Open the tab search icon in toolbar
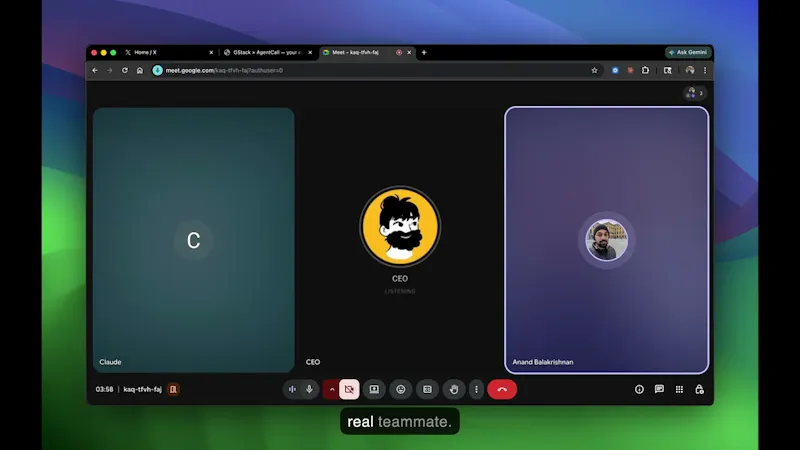The width and height of the screenshot is (800, 450). click(x=668, y=70)
